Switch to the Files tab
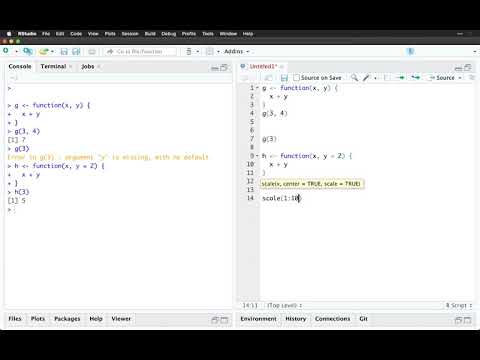Image resolution: width=480 pixels, height=360 pixels. click(15, 319)
